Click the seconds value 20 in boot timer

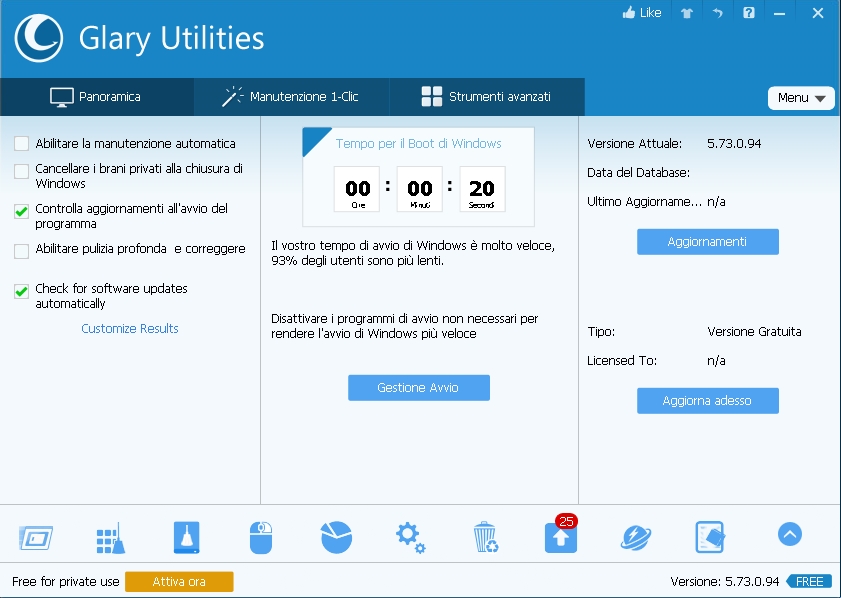coord(482,188)
